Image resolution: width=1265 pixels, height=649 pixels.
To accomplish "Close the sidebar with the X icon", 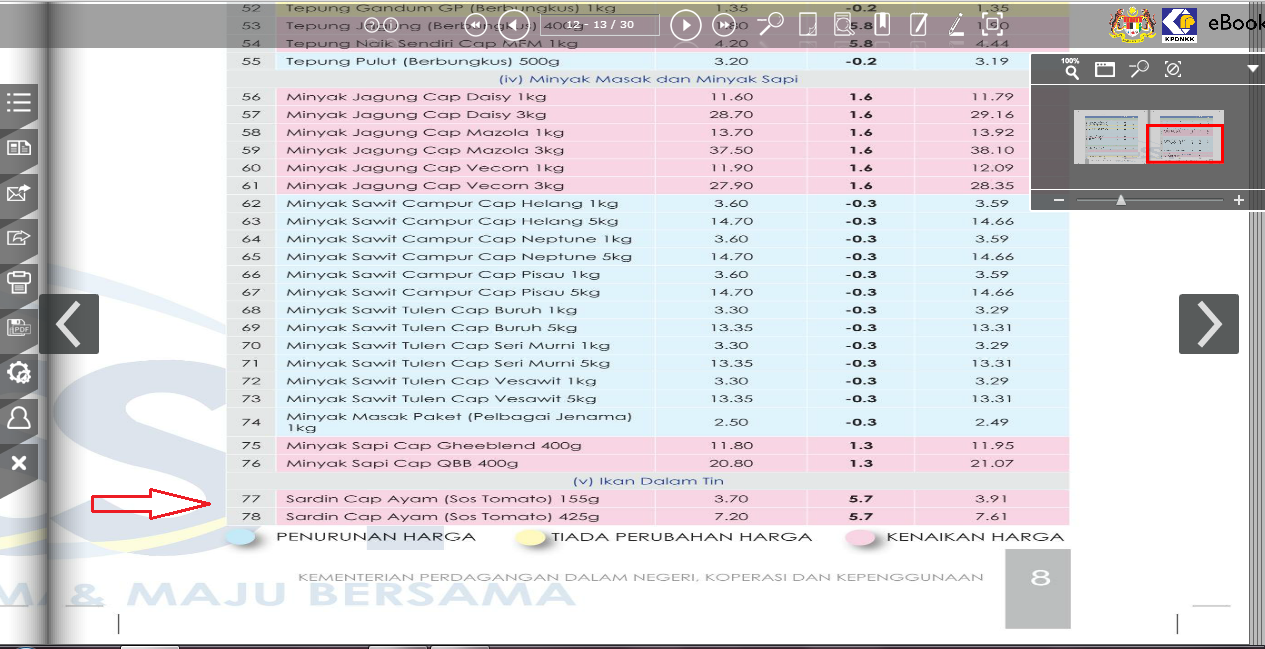I will pos(19,462).
